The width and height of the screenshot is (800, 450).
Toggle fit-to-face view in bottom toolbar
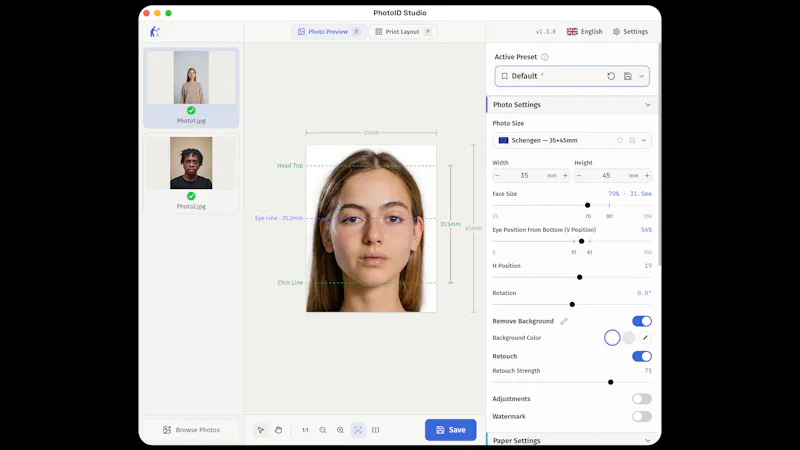(x=358, y=430)
